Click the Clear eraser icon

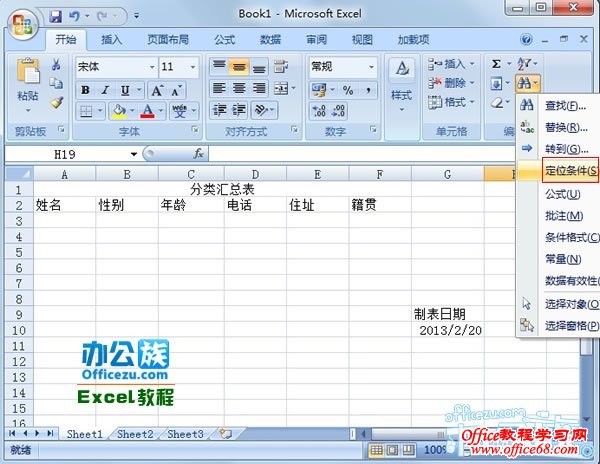(x=496, y=102)
